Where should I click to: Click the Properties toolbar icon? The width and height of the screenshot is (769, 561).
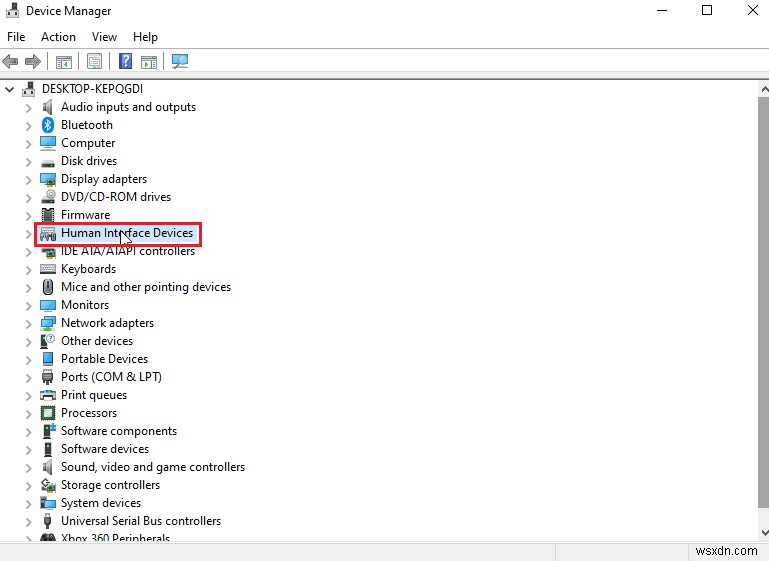pyautogui.click(x=94, y=61)
